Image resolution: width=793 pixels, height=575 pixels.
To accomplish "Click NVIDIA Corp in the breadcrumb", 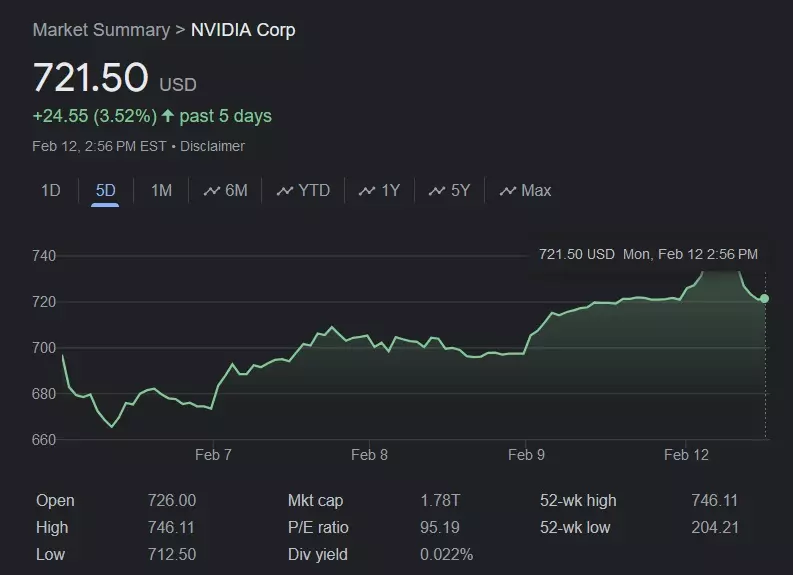I will pos(243,30).
